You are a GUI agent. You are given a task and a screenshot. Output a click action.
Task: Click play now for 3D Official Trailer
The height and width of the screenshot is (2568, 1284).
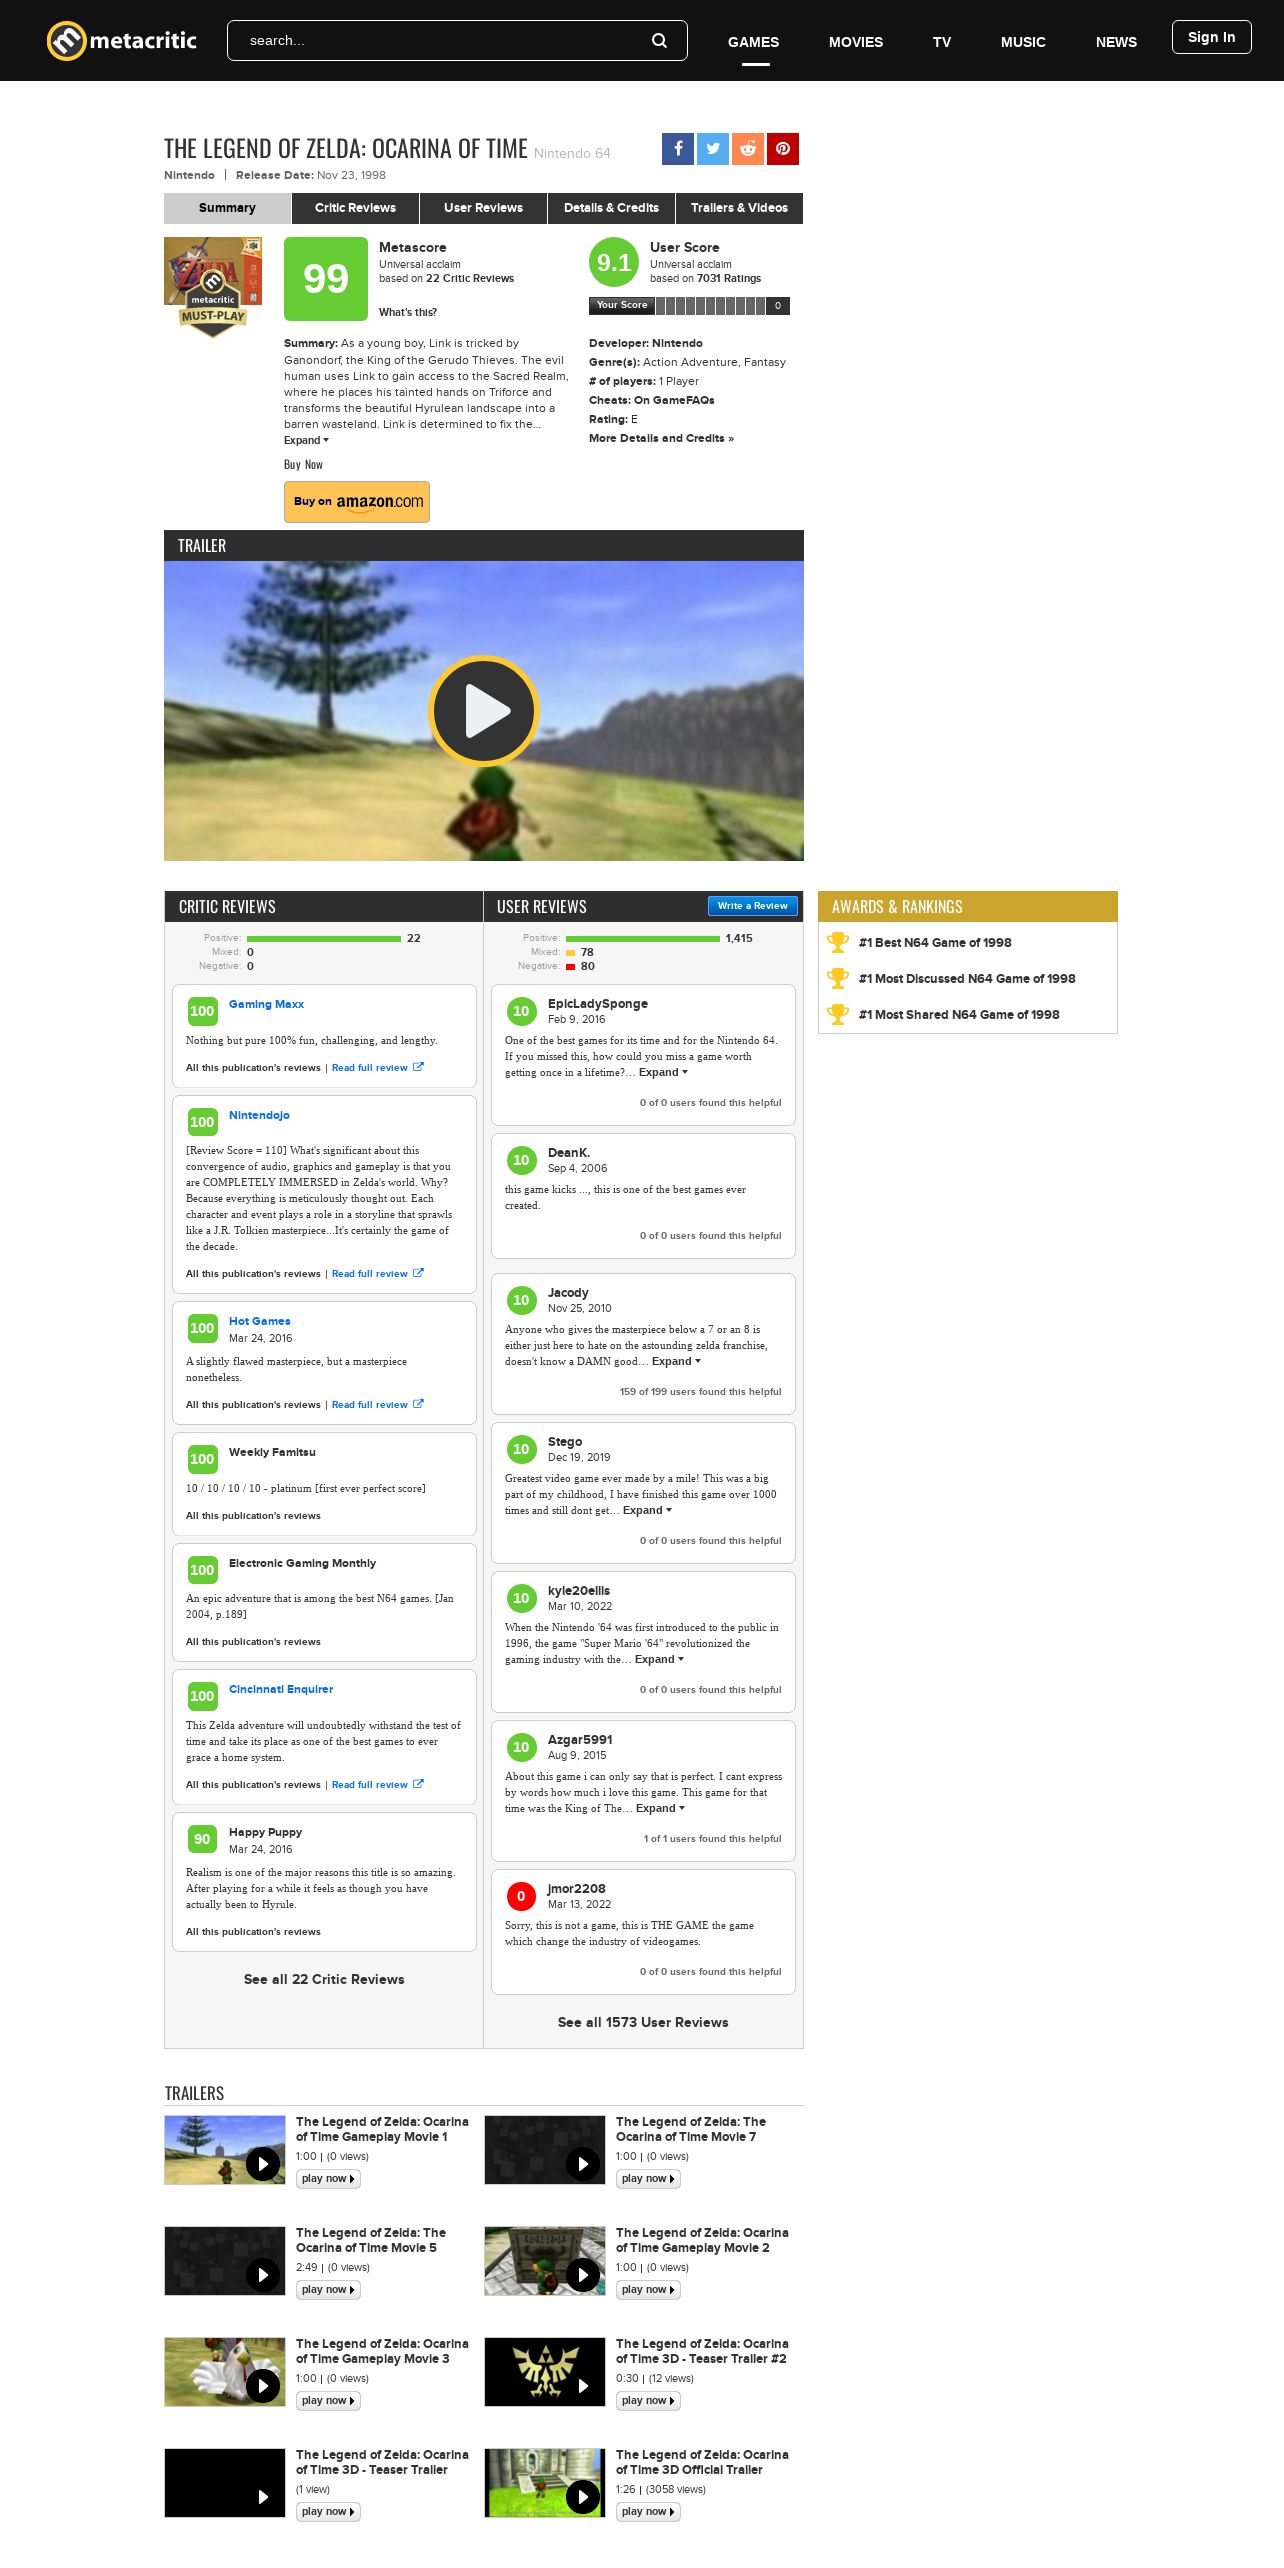(x=648, y=2512)
